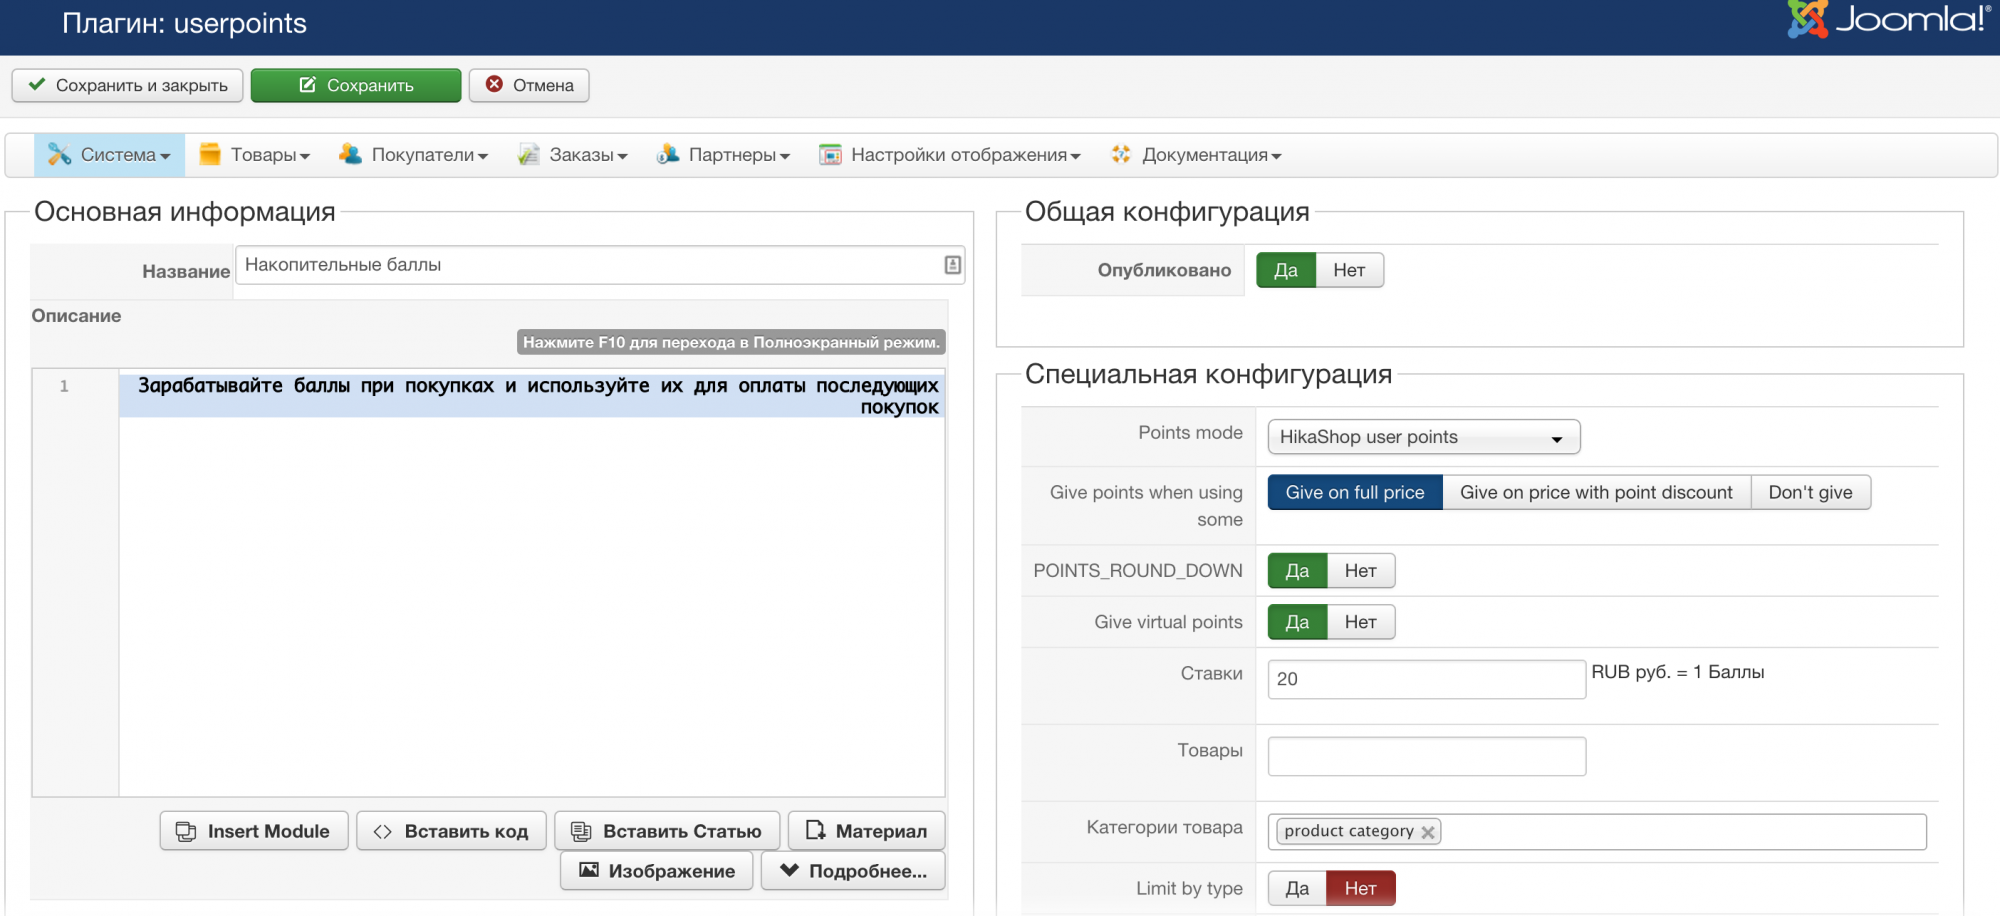Expand the Система menu arrow
This screenshot has height=916, width=2000.
[165, 157]
